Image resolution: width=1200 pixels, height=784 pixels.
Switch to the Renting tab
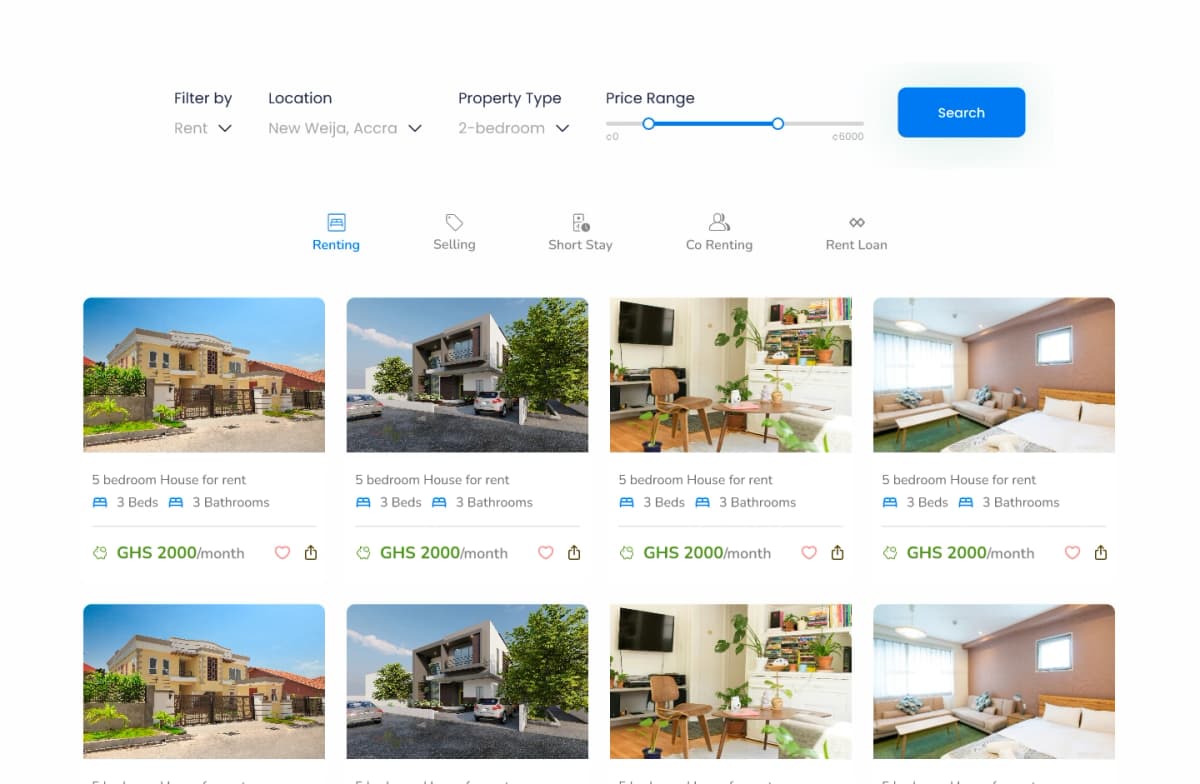336,232
